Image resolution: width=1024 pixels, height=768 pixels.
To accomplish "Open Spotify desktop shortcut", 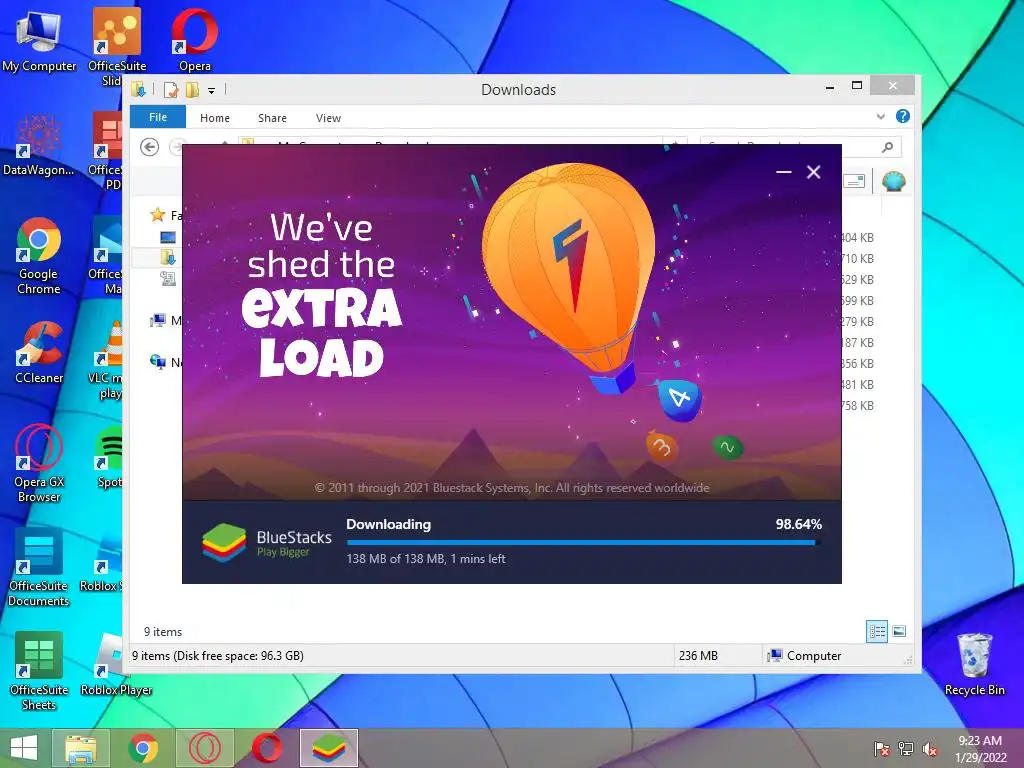I will [110, 456].
